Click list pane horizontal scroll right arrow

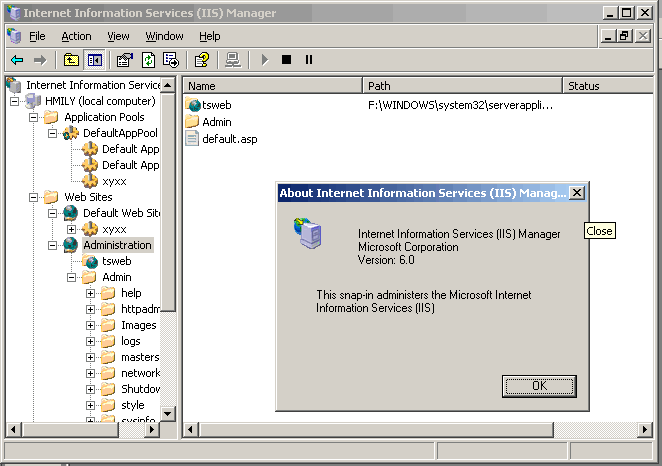(x=645, y=430)
